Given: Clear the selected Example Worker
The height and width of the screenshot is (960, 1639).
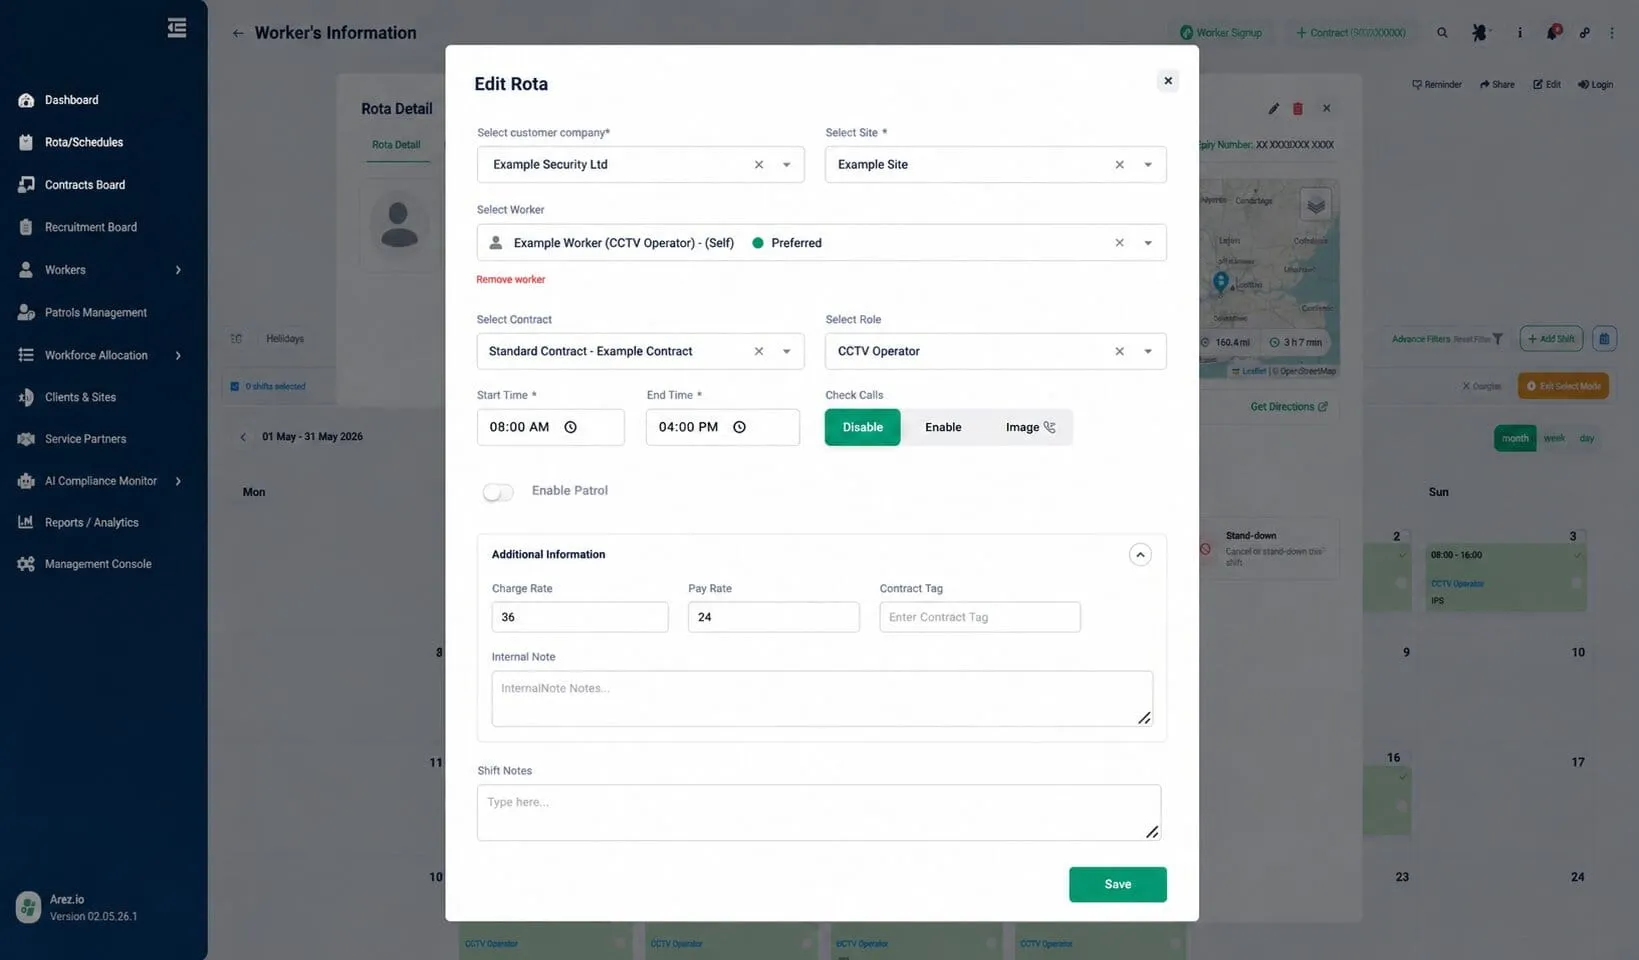Looking at the screenshot, I should 1119,243.
